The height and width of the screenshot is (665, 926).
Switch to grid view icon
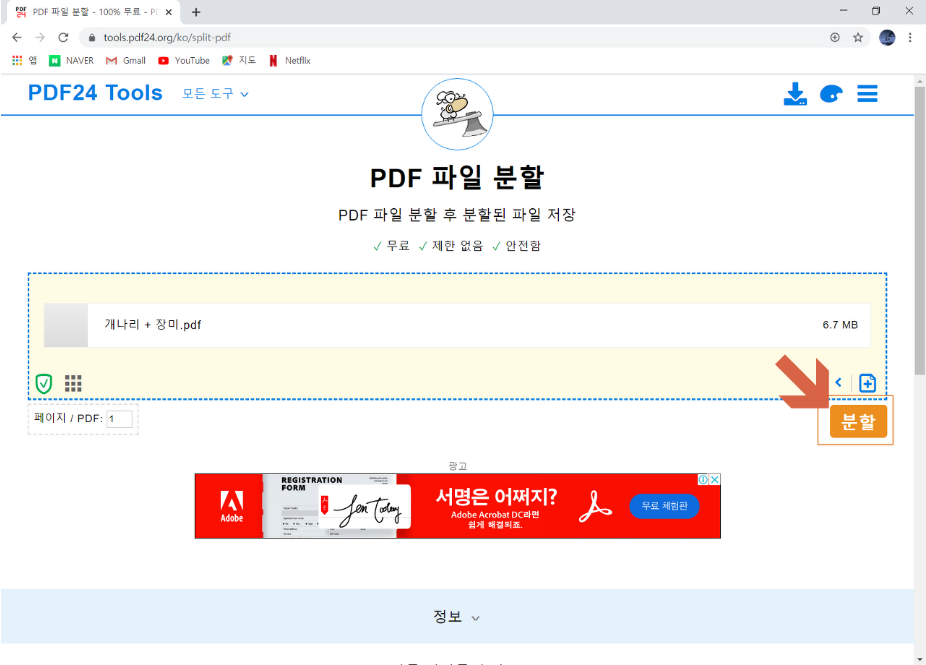coord(73,383)
